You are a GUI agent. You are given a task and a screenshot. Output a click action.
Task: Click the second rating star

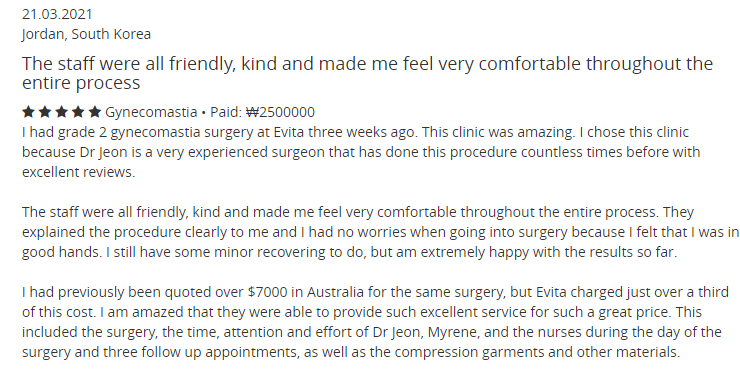tap(45, 112)
